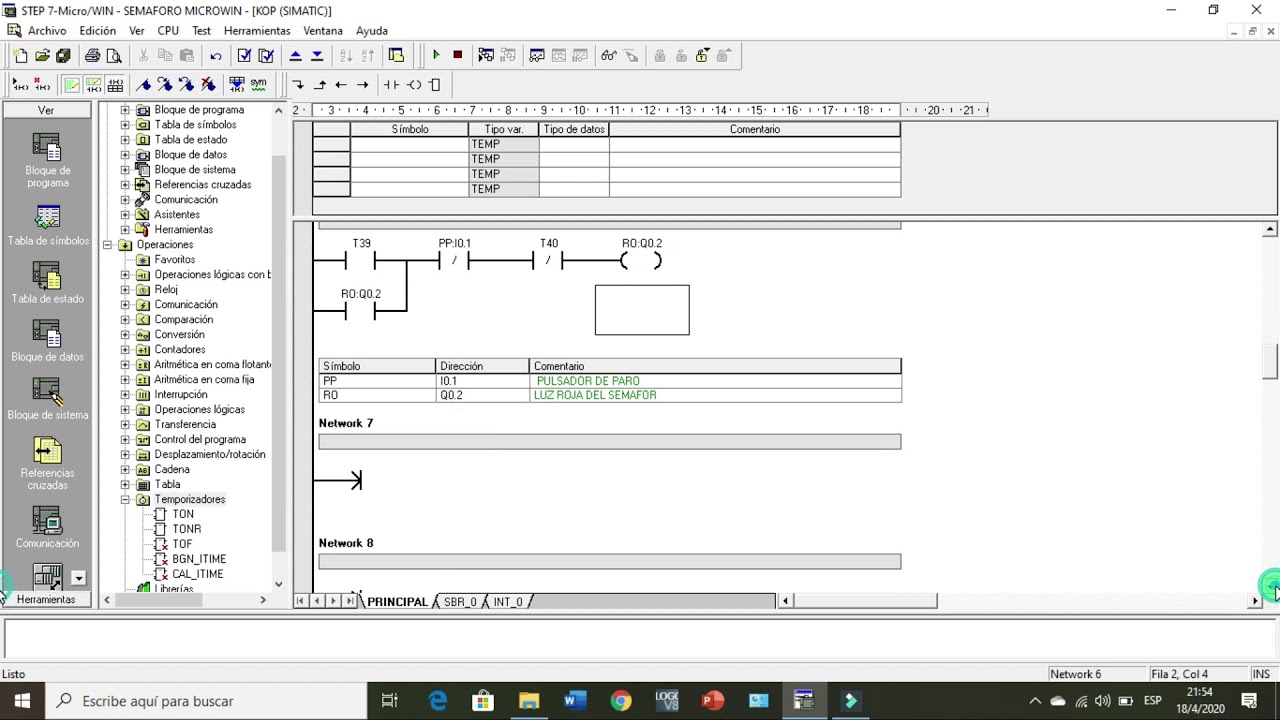Open the Options toolbar icon

click(396, 56)
